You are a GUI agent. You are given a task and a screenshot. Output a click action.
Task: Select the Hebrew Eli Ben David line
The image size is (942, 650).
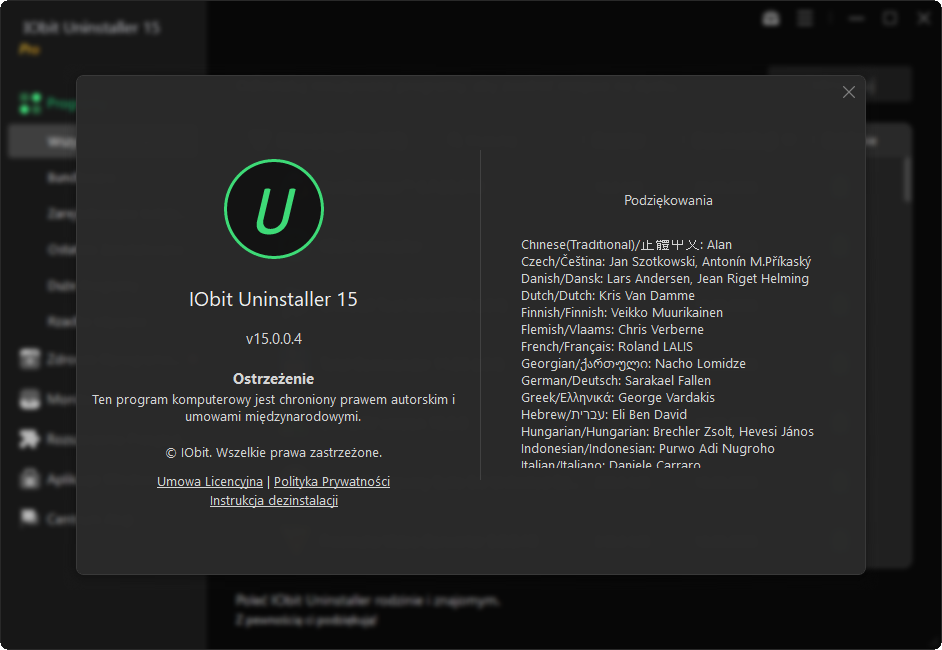click(604, 415)
